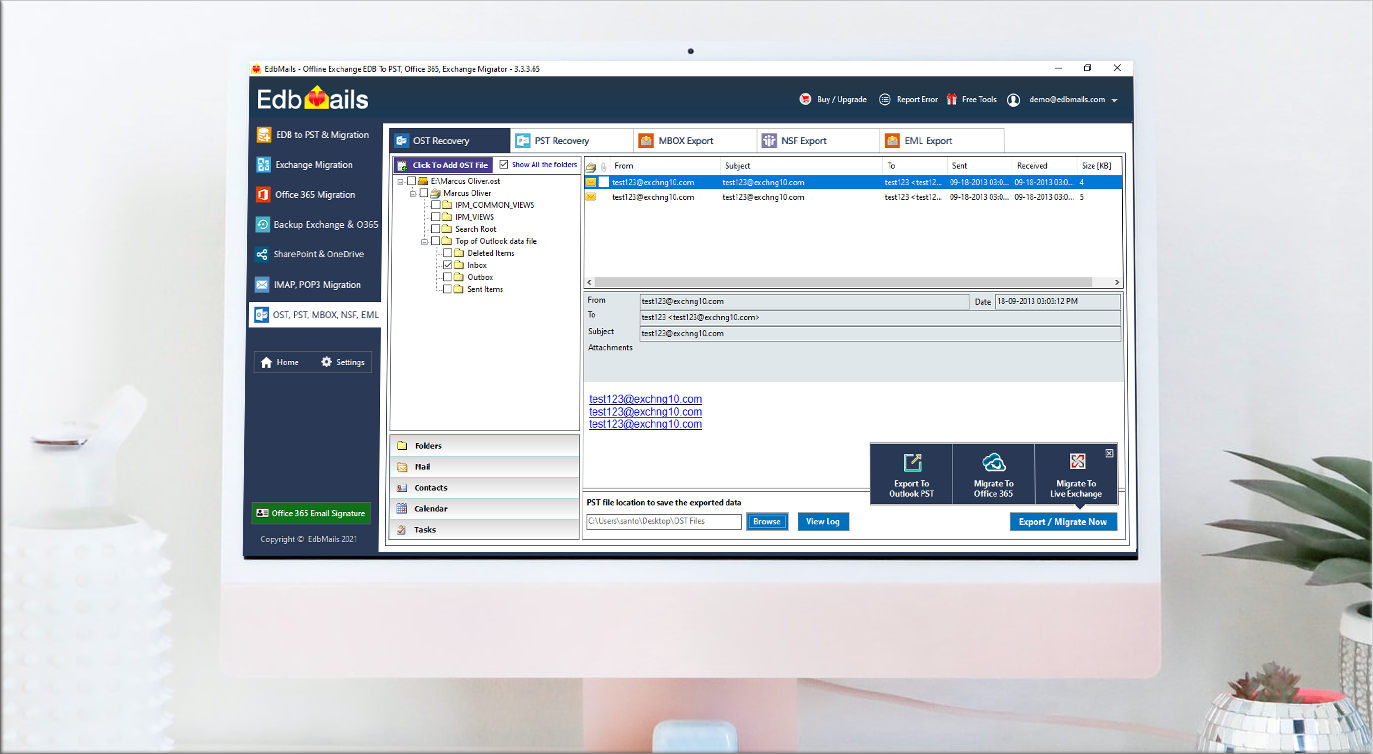Collapse Top of Outlook data file node

(424, 241)
